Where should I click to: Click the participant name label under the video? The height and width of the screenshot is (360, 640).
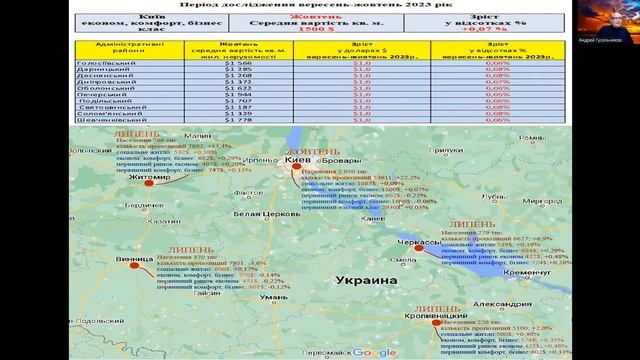(x=600, y=40)
